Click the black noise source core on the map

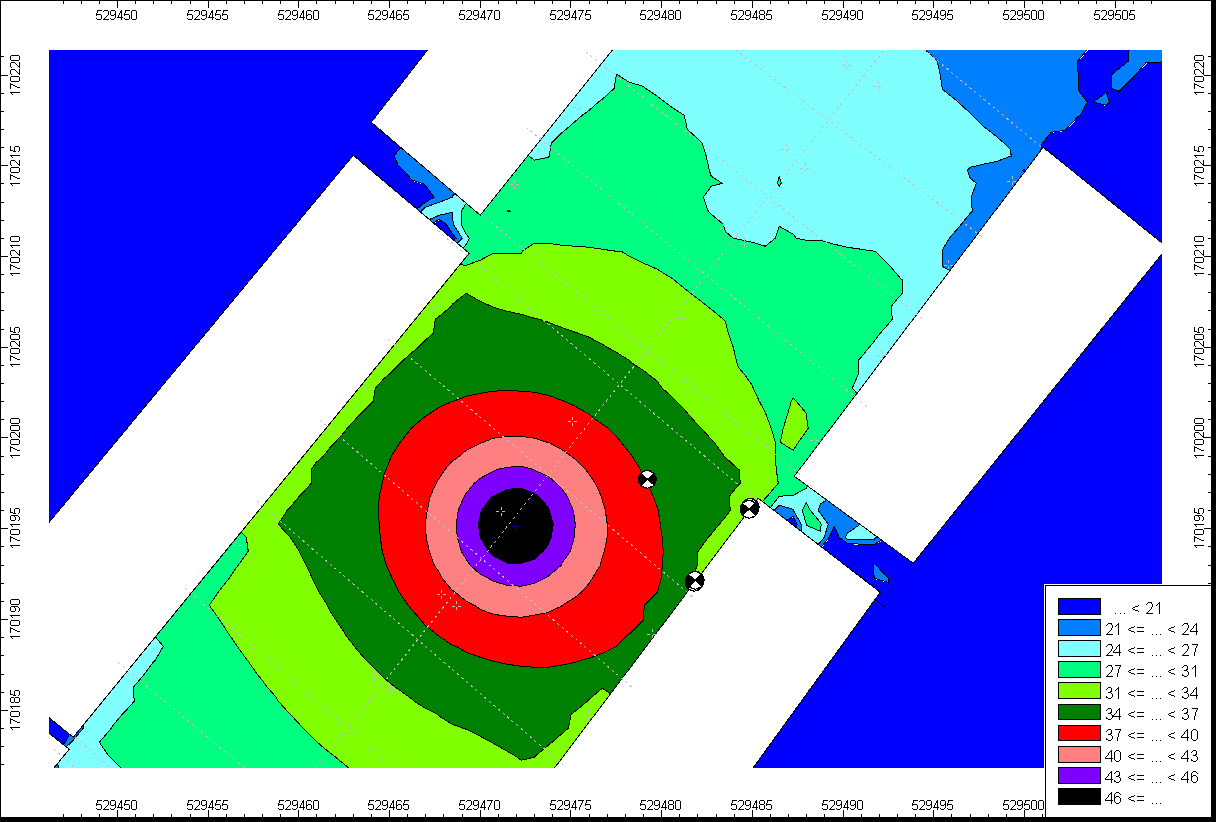[x=516, y=525]
